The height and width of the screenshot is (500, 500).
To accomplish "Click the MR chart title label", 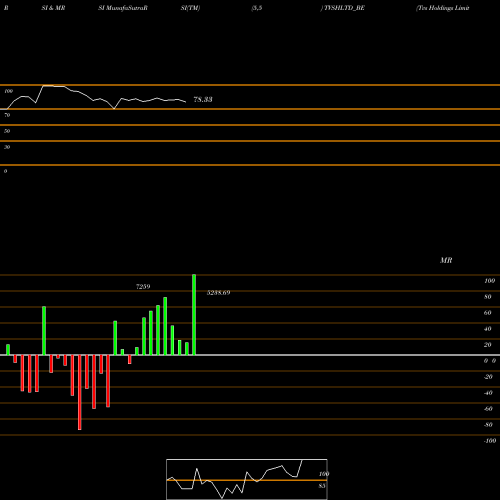I will (x=446, y=260).
